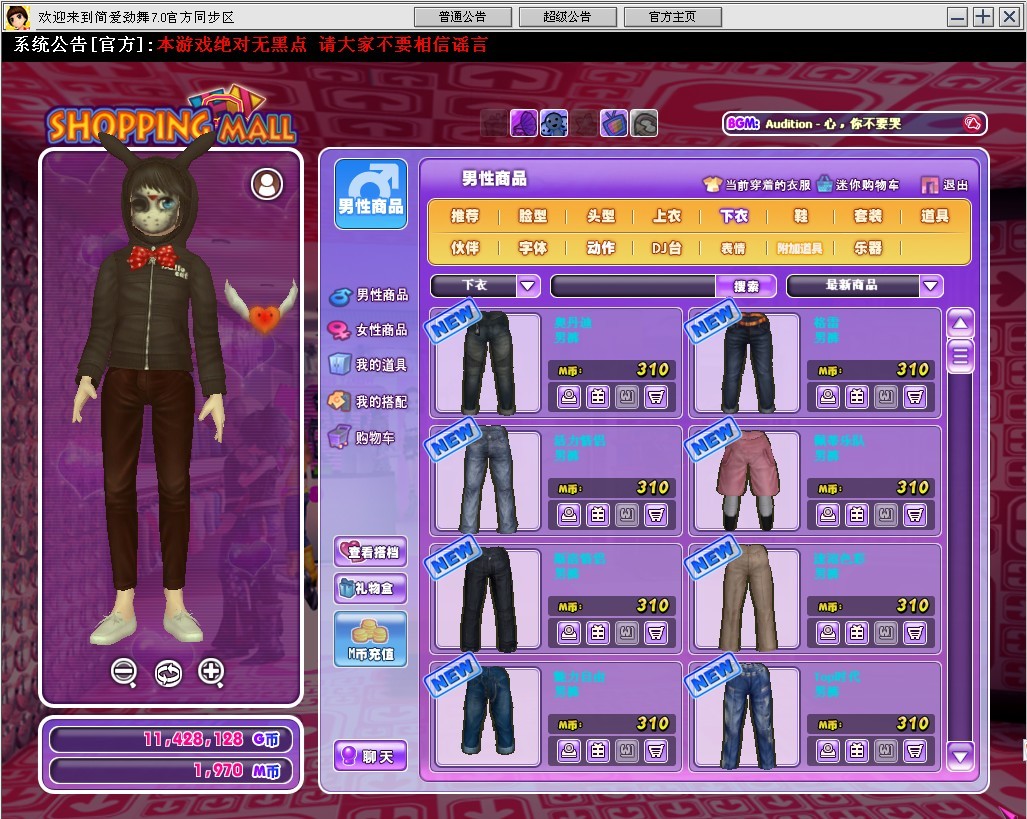Click the product search input field
Screen dimensions: 1027x819
coord(634,286)
